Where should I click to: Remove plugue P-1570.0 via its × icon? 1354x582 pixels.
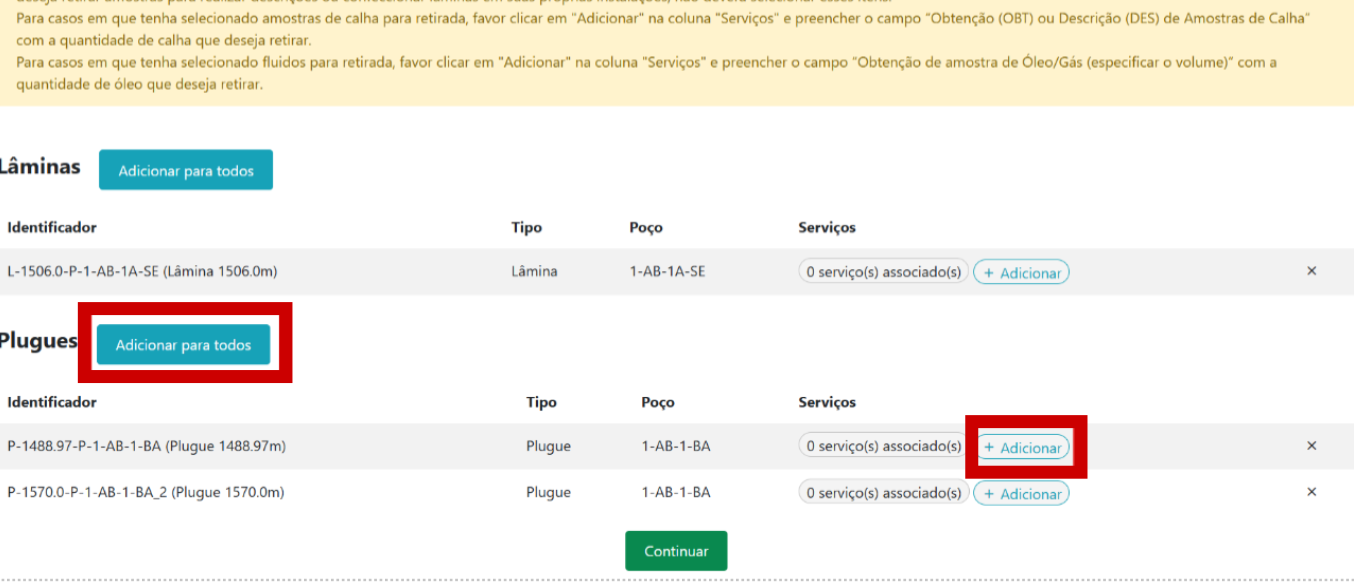(x=1311, y=492)
